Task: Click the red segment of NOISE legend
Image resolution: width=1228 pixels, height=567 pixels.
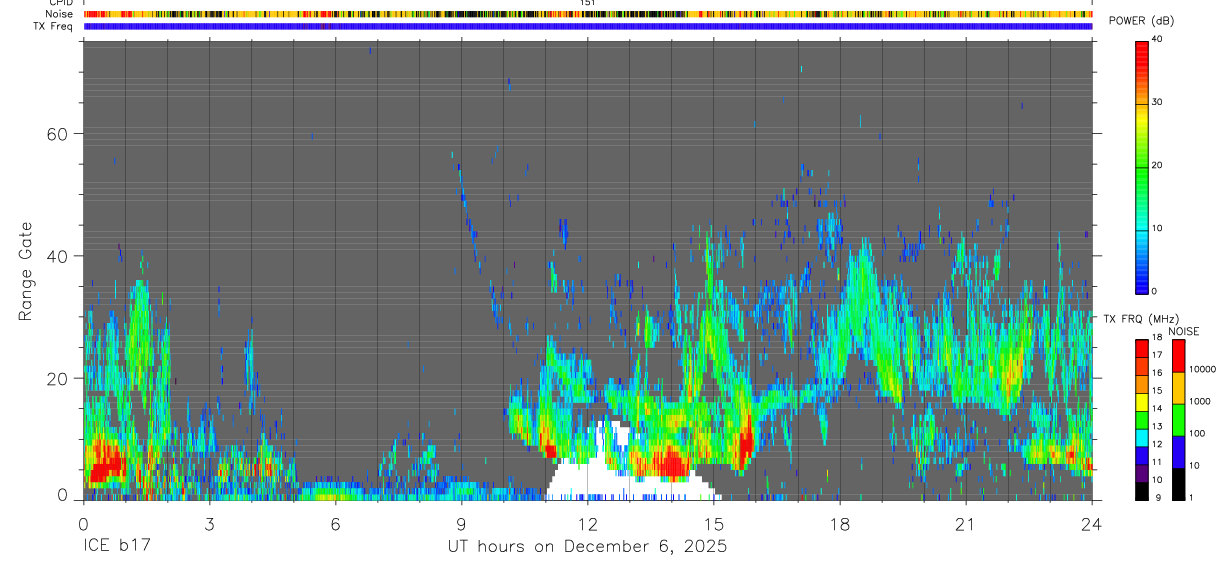Action: point(1178,356)
